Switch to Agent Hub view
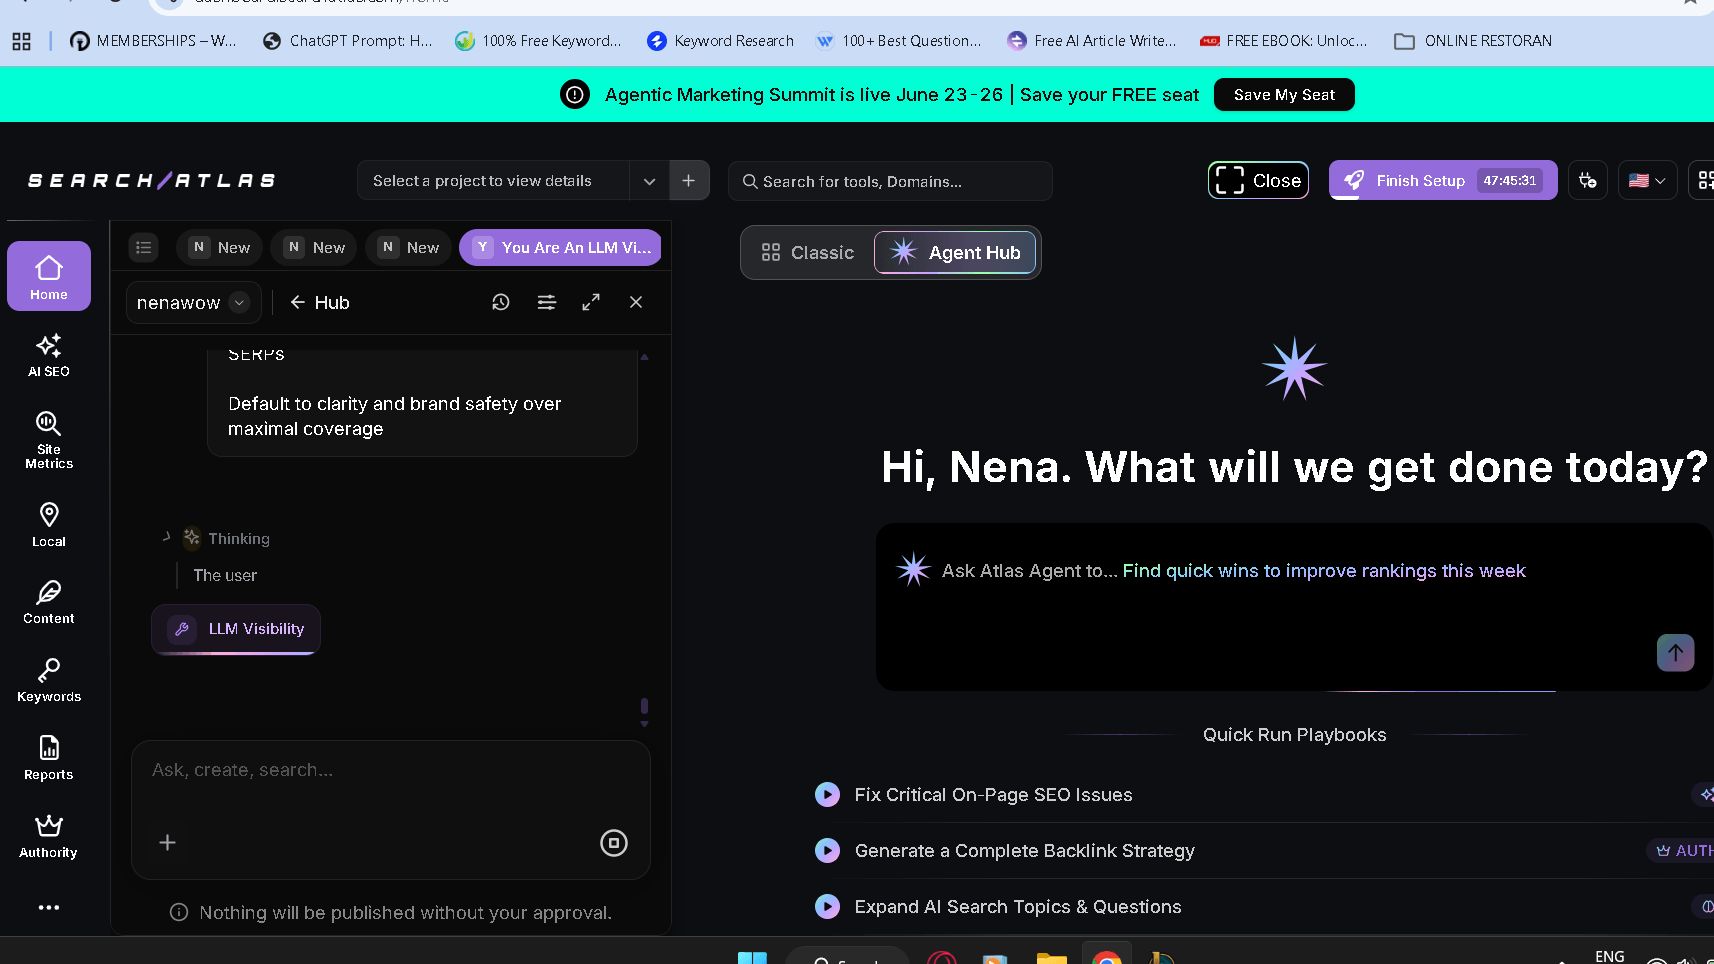 (x=955, y=253)
